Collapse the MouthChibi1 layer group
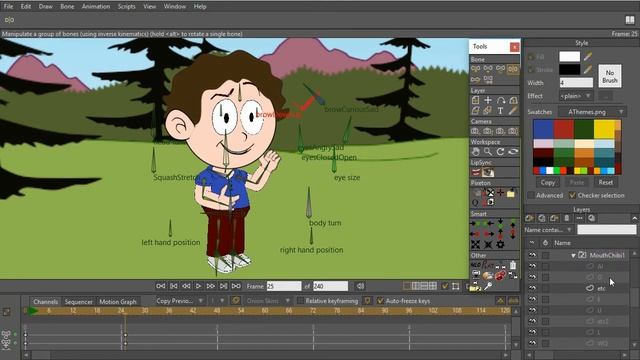This screenshot has height=360, width=640. coord(573,256)
